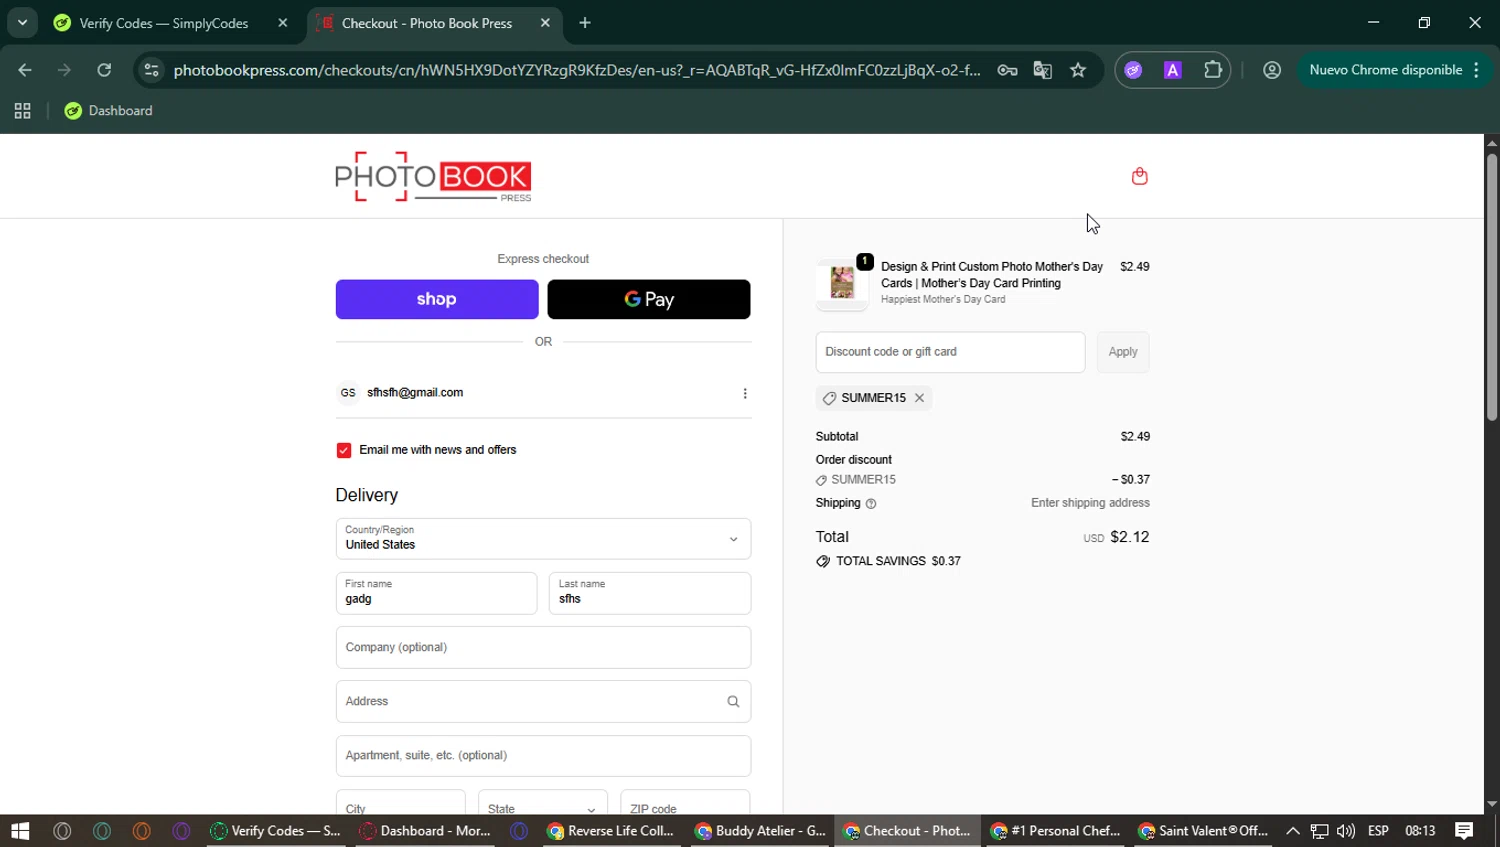The height and width of the screenshot is (847, 1500).
Task: Open Buddy Atelier taskbar window
Action: pyautogui.click(x=760, y=831)
